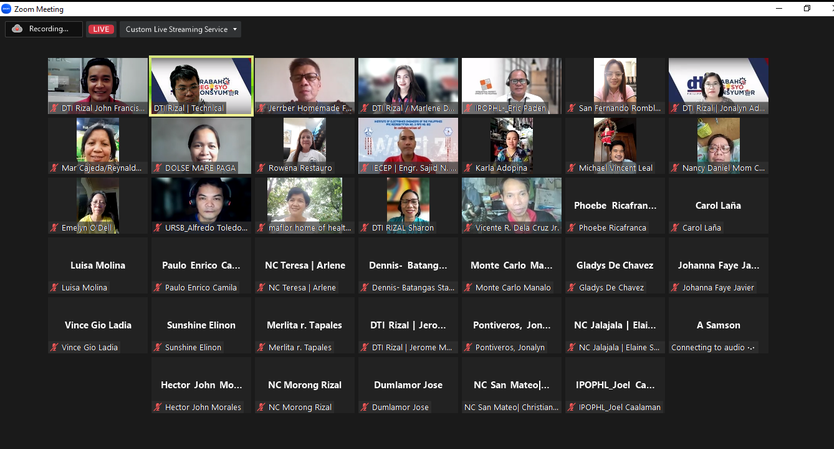Restore down the Zoom Meeting window

tap(806, 8)
